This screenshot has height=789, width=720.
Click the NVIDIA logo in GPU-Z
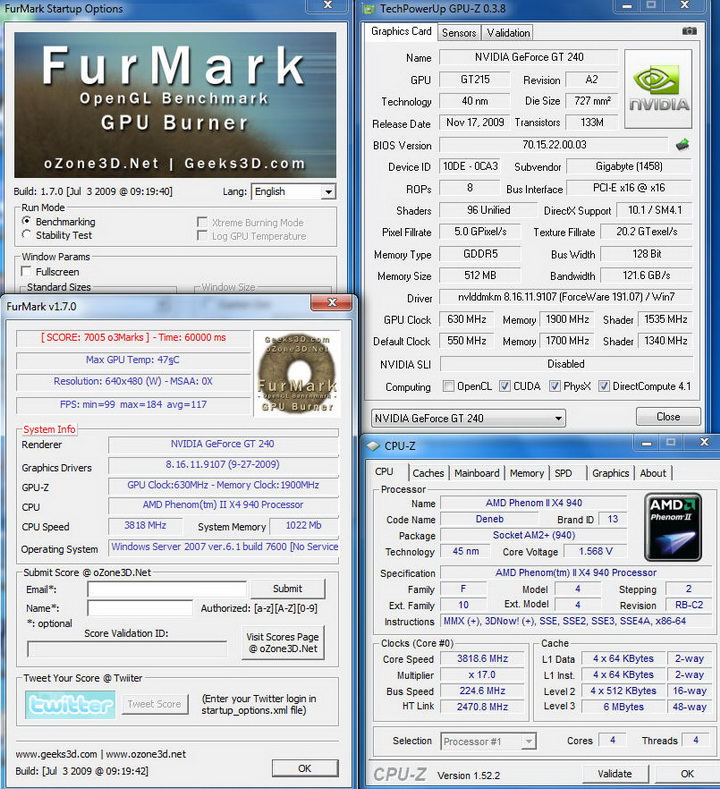pyautogui.click(x=659, y=89)
